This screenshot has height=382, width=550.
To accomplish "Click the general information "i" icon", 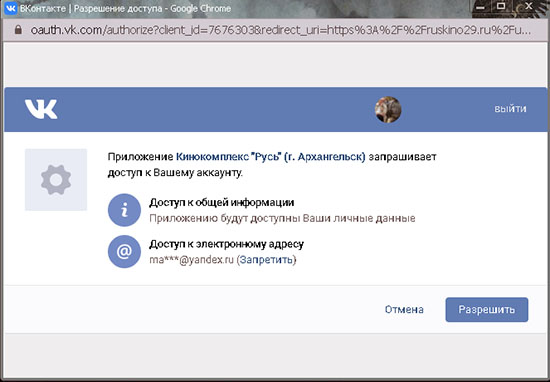I will 124,210.
